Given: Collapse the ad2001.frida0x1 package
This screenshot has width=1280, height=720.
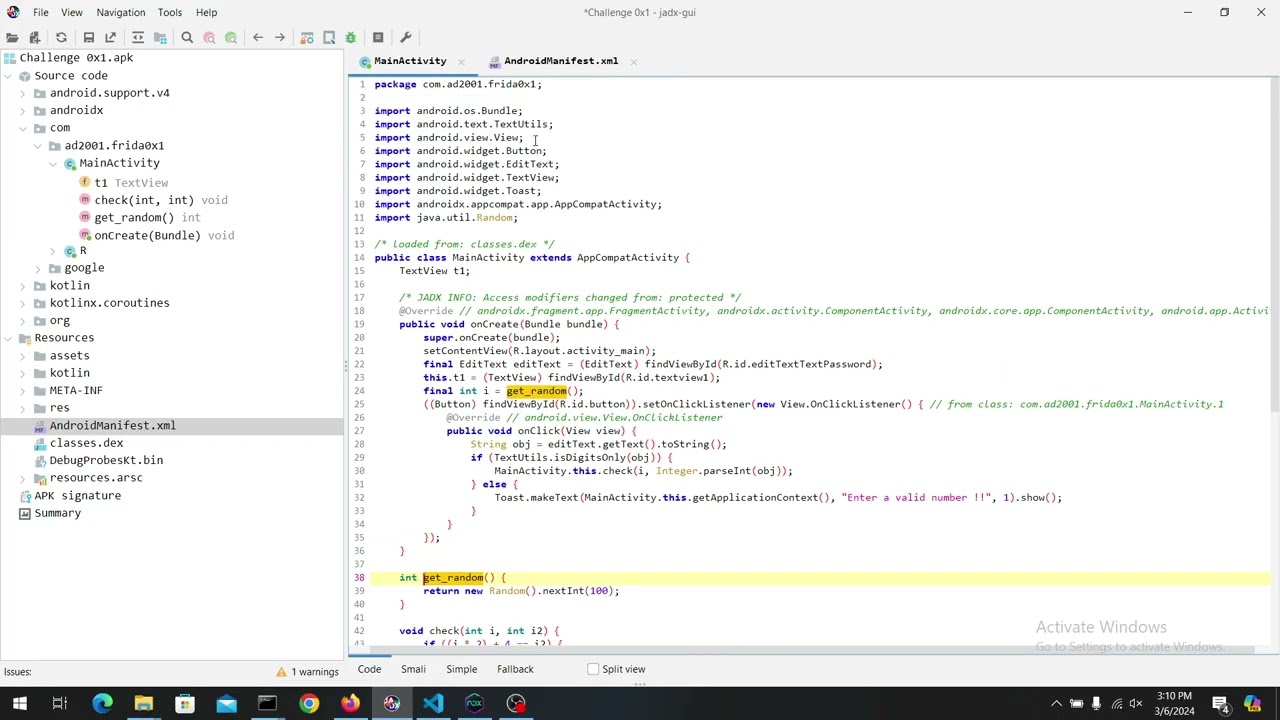Looking at the screenshot, I should point(38,146).
